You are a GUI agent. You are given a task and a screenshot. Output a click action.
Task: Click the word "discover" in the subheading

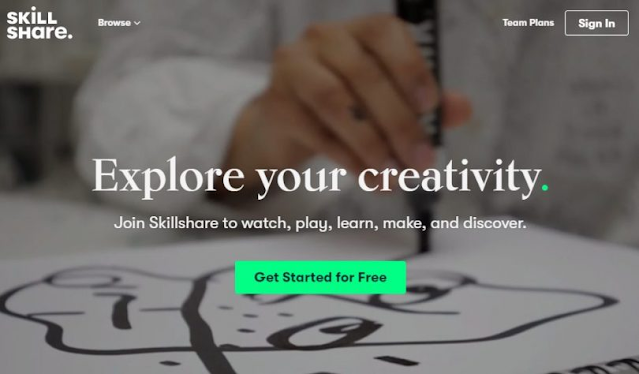coord(495,223)
